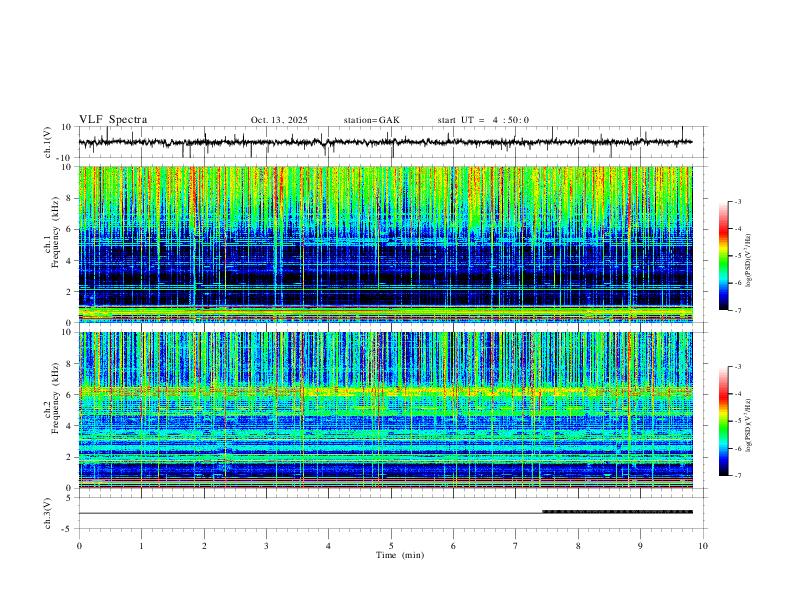This screenshot has height=612, width=792.
Task: Click the ch.2 "Frequency (kHz)" axis label
Action: coord(55,398)
